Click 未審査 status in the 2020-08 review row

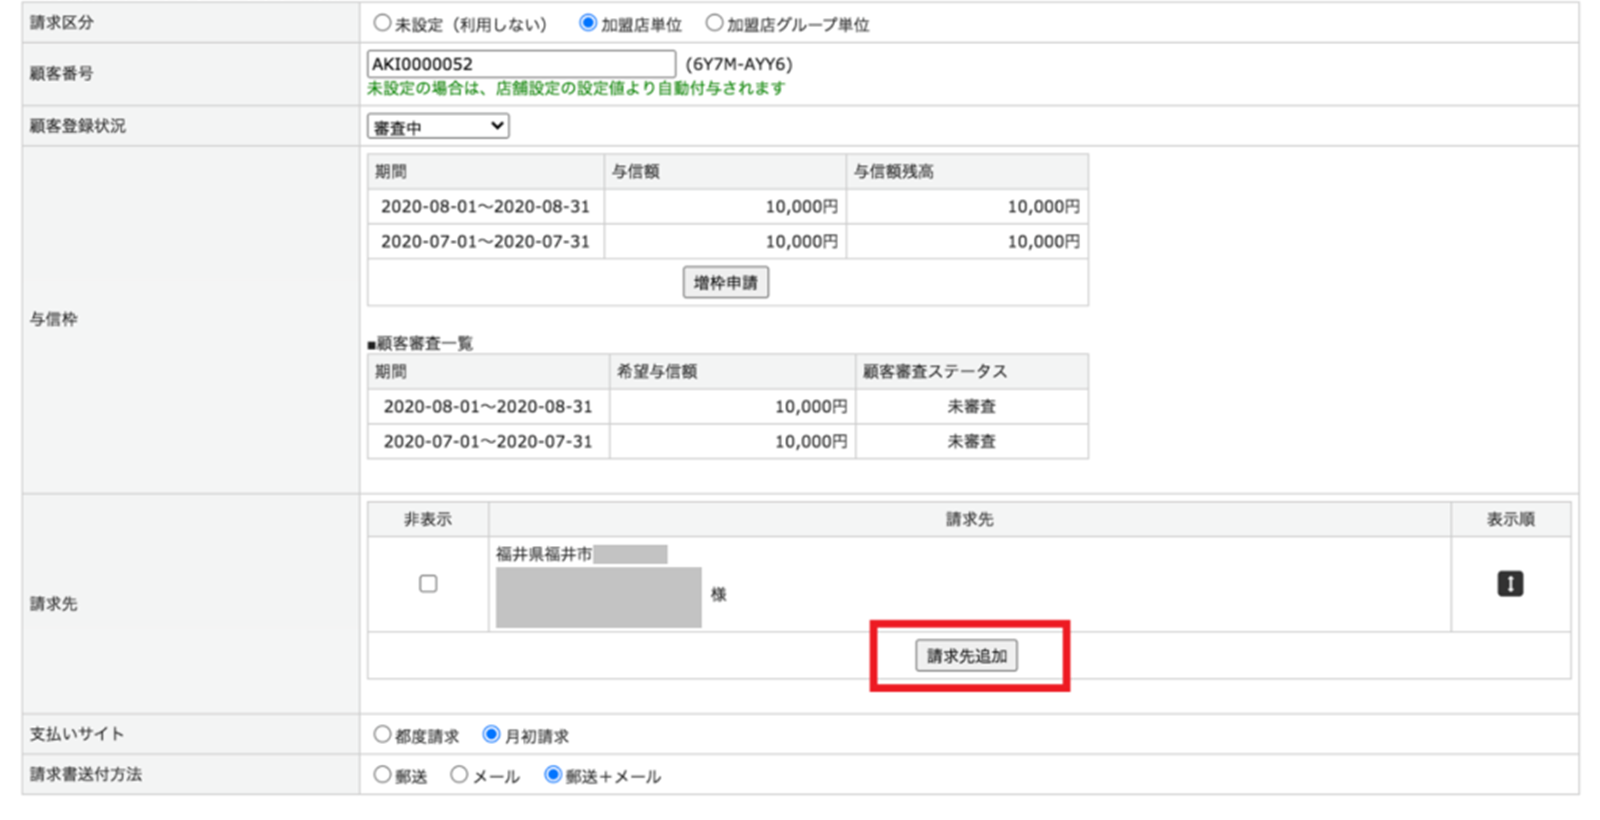971,407
